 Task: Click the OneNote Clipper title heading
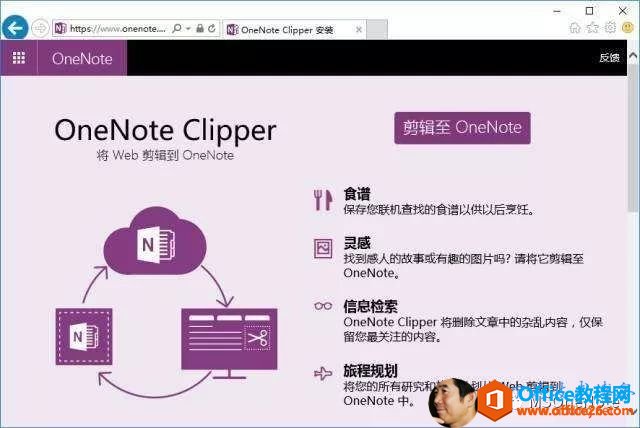point(166,131)
